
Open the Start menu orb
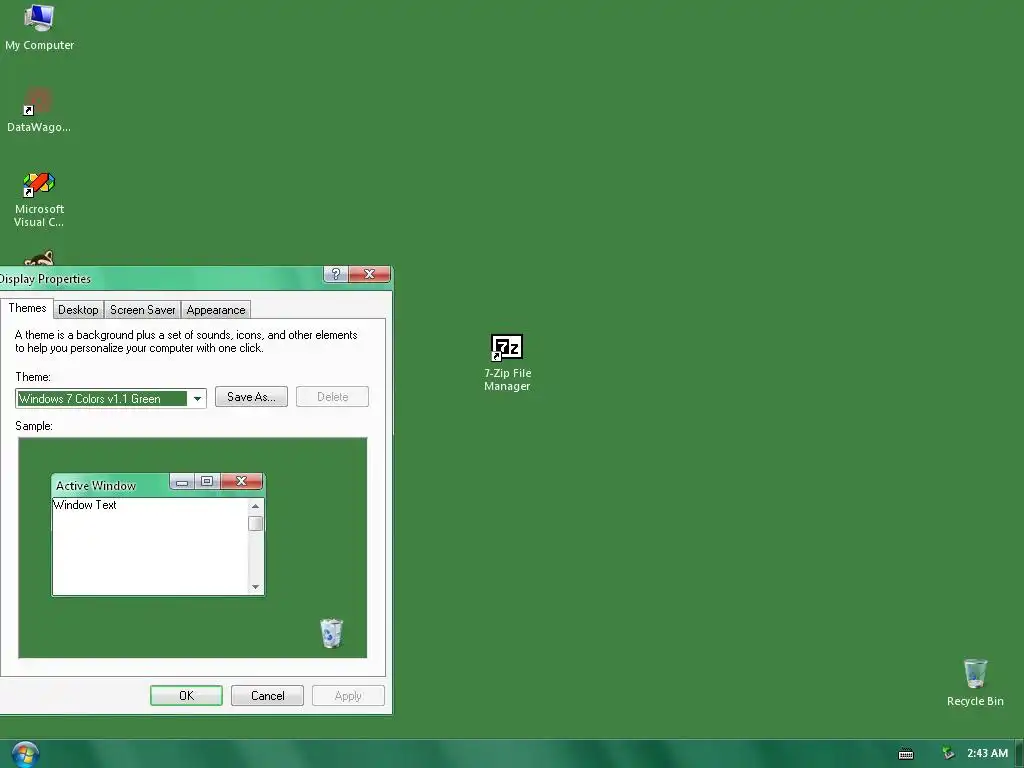(25, 754)
